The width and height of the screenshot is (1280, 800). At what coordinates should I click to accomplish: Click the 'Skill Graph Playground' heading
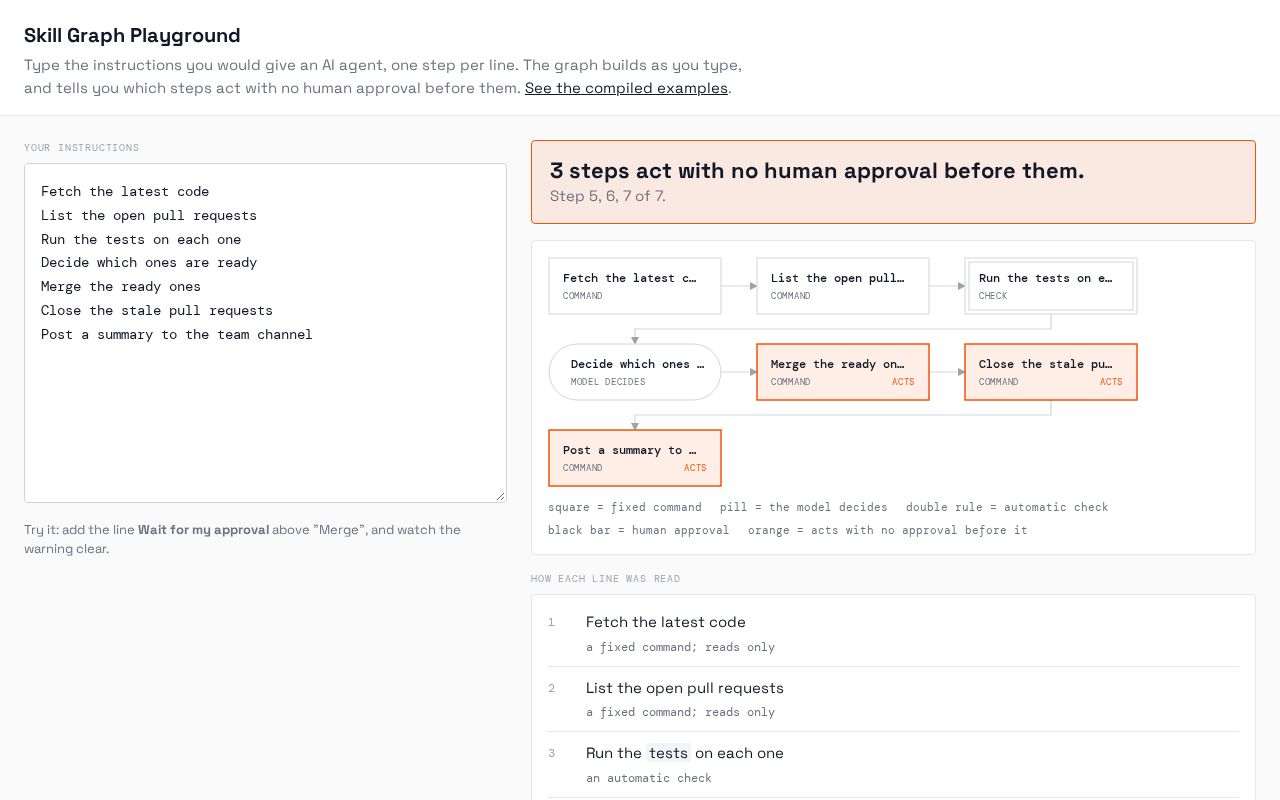132,35
